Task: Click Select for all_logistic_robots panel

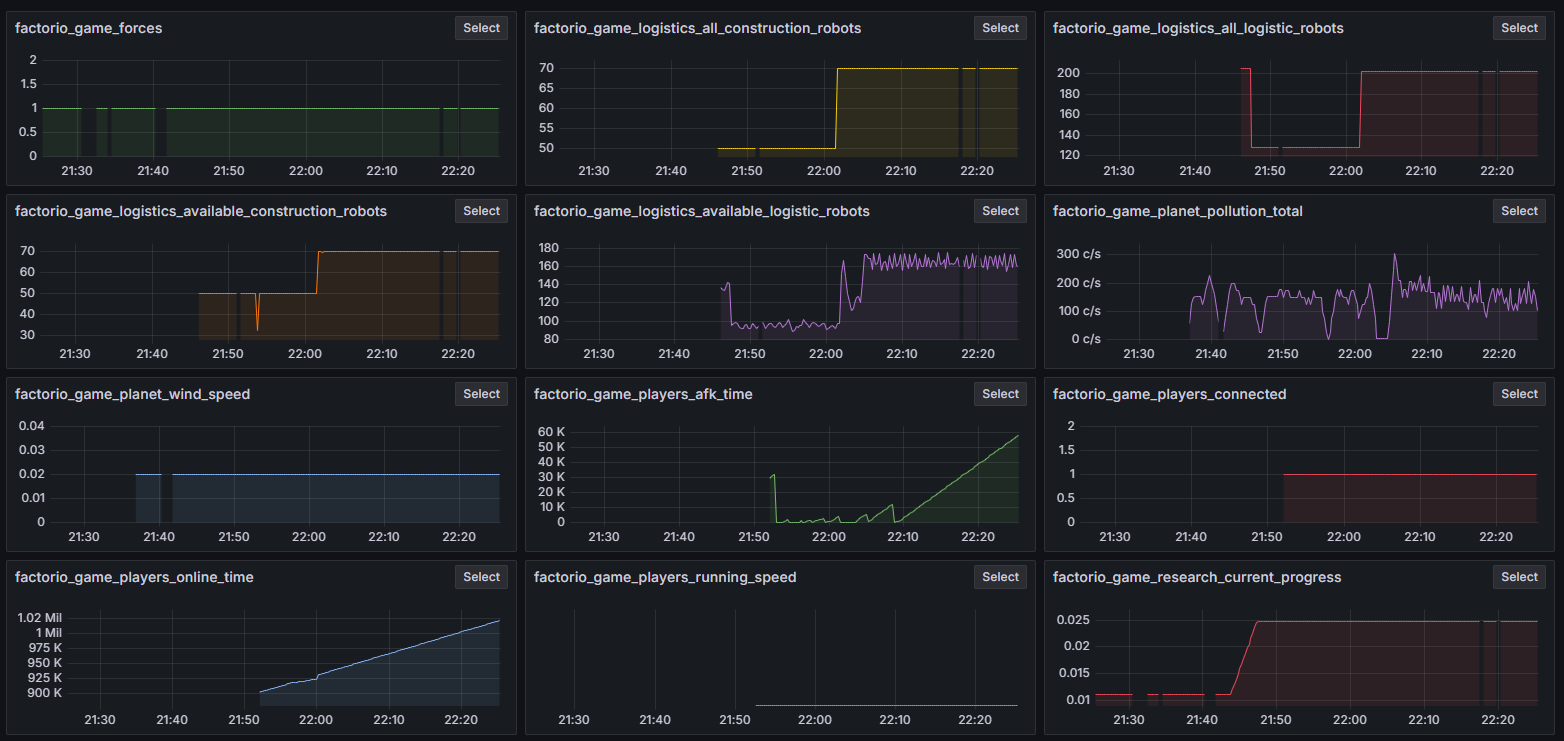Action: click(1519, 28)
